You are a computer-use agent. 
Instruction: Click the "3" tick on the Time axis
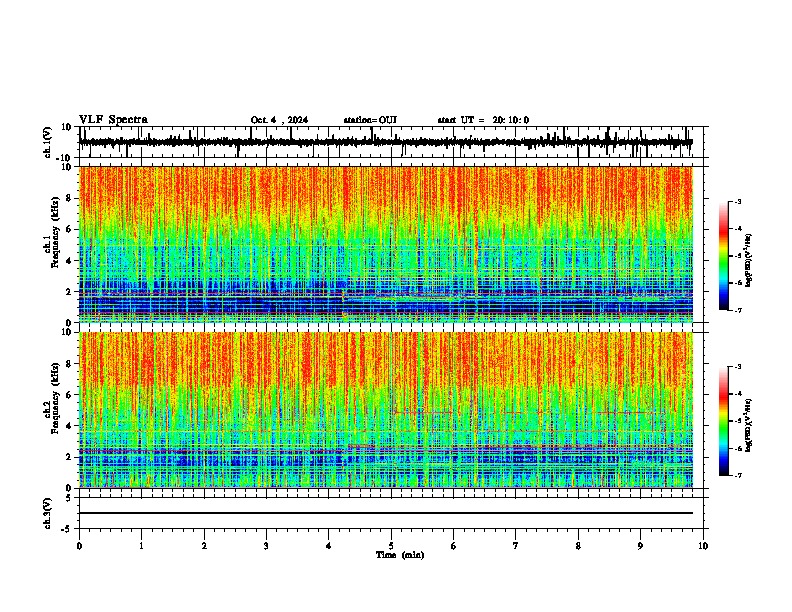point(266,546)
